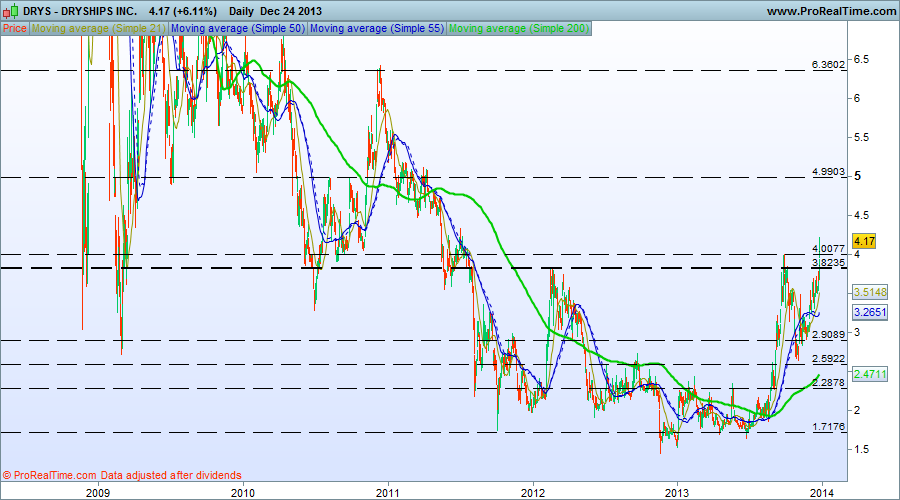The height and width of the screenshot is (500, 900).
Task: Click the 2009 date axis label
Action: [98, 493]
